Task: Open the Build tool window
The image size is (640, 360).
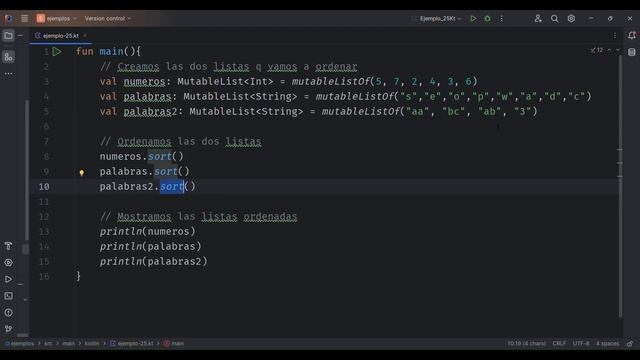Action: (8, 246)
